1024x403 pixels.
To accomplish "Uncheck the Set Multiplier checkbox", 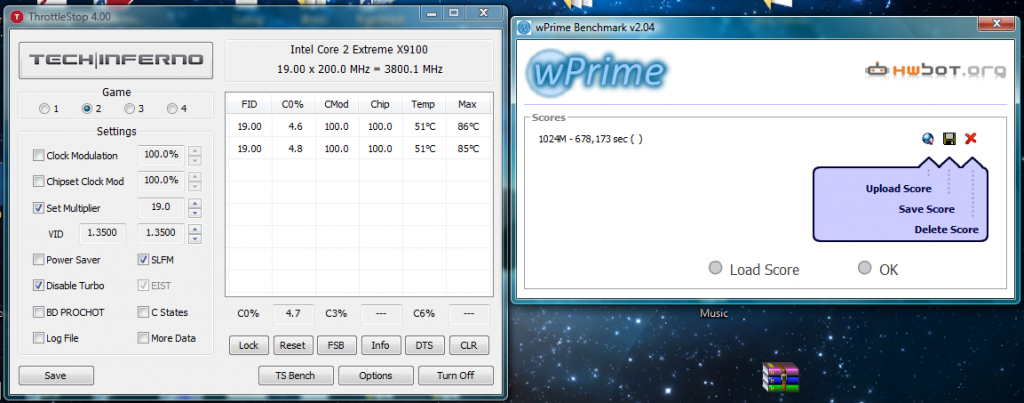I will [x=39, y=208].
